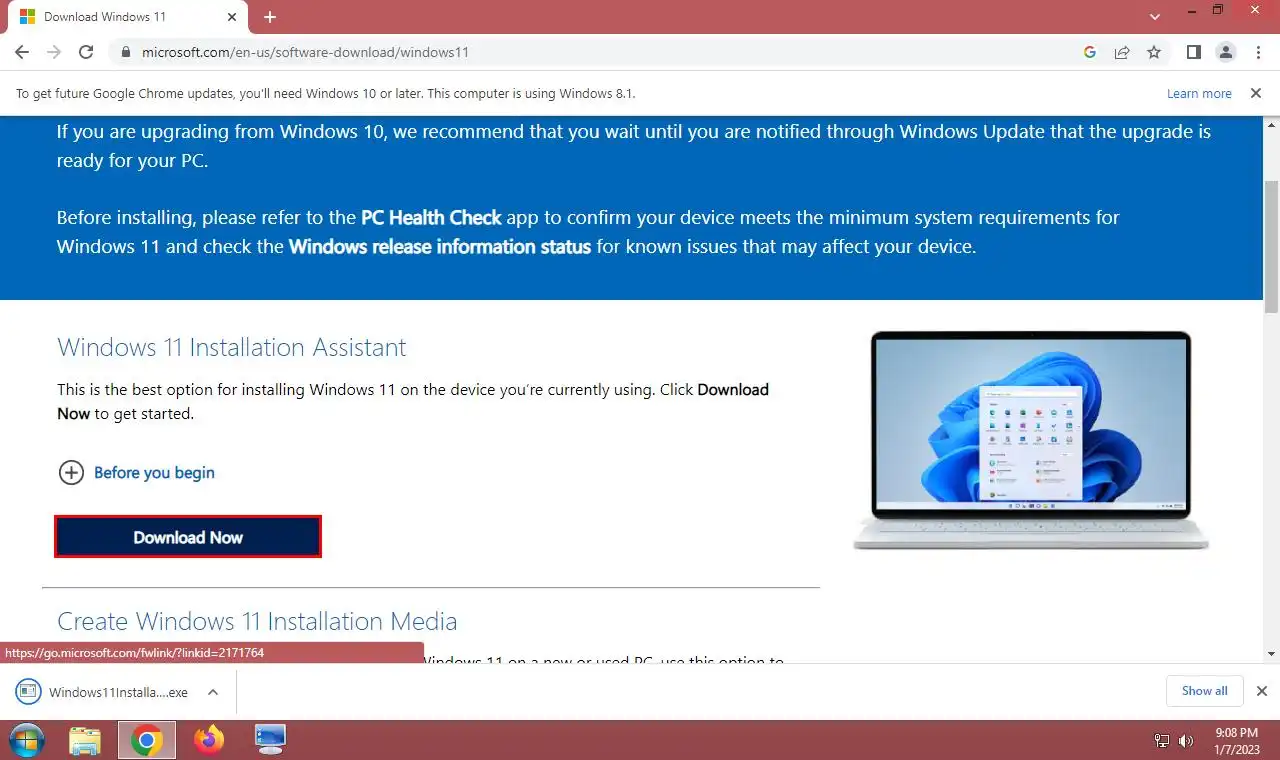1280x760 pixels.
Task: Reload the Download Windows 11 page
Action: (x=86, y=52)
